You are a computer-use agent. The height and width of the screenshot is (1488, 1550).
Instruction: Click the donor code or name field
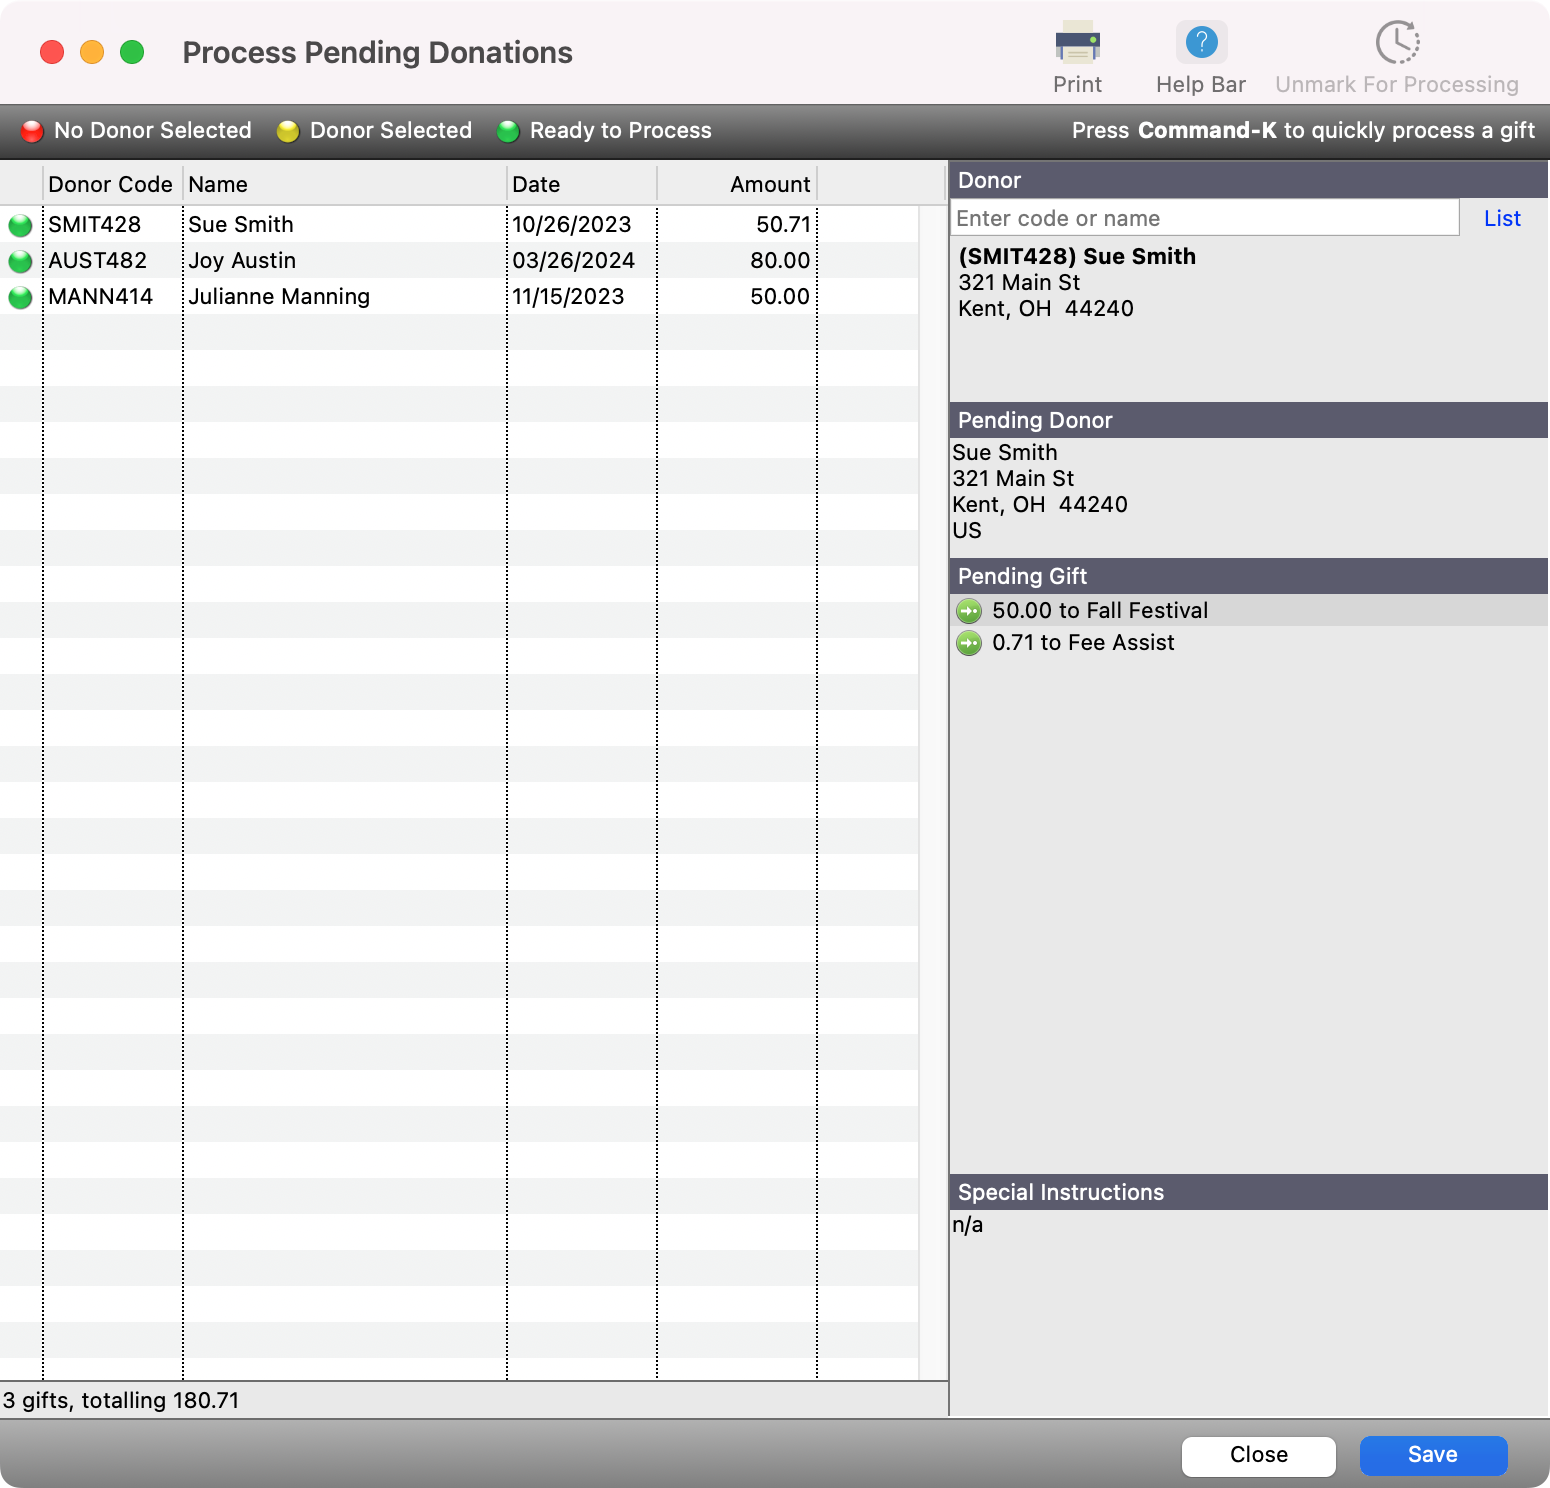pyautogui.click(x=1204, y=218)
